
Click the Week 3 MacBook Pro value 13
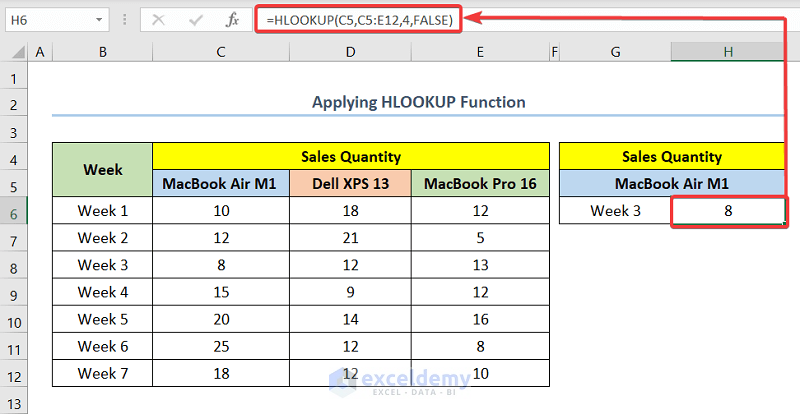pyautogui.click(x=480, y=265)
